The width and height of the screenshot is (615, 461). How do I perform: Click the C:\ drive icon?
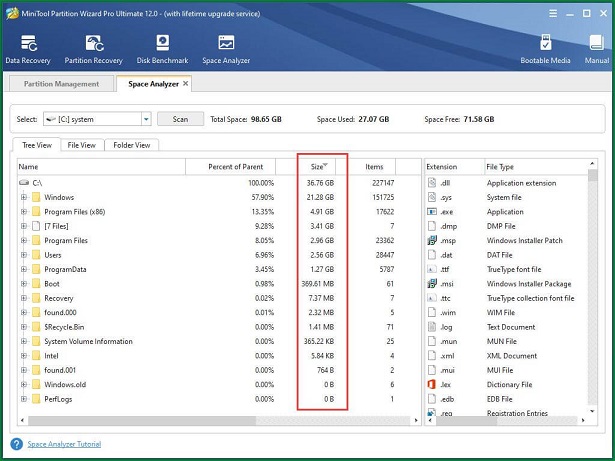24,183
